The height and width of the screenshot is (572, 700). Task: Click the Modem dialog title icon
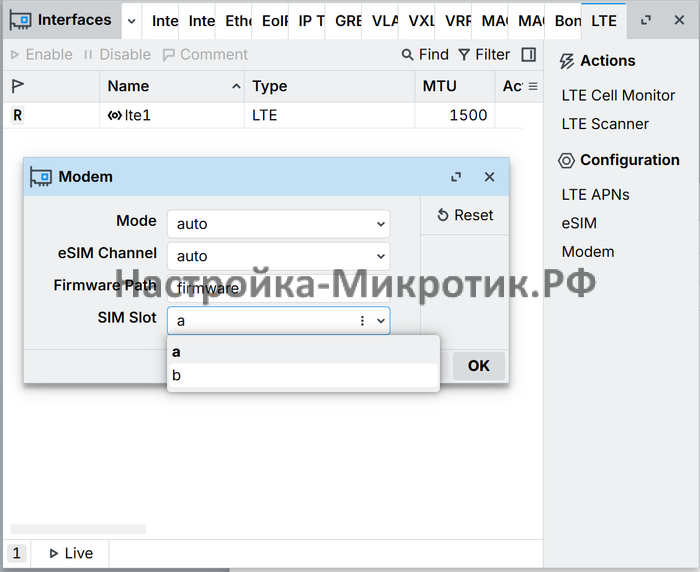41,177
